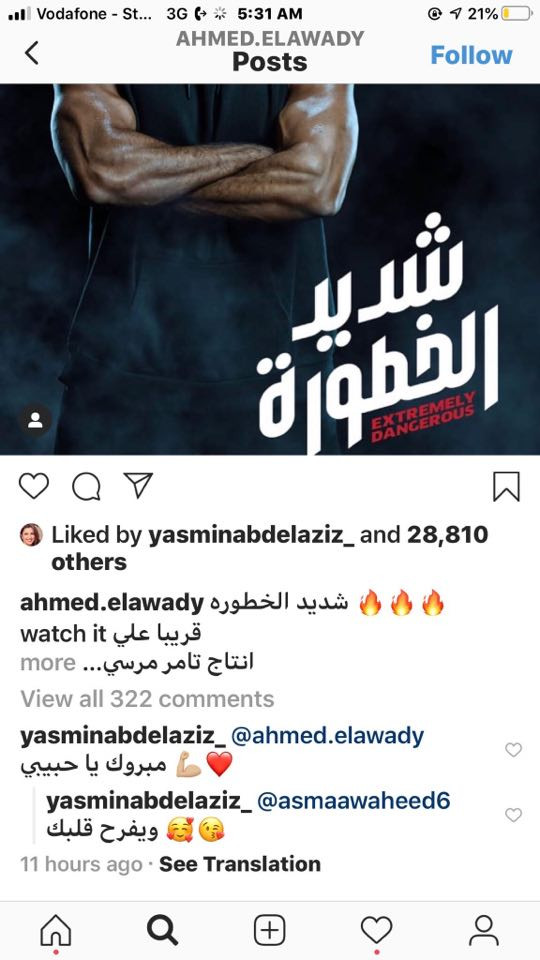Open the Search tab
The height and width of the screenshot is (960, 540).
tap(162, 931)
